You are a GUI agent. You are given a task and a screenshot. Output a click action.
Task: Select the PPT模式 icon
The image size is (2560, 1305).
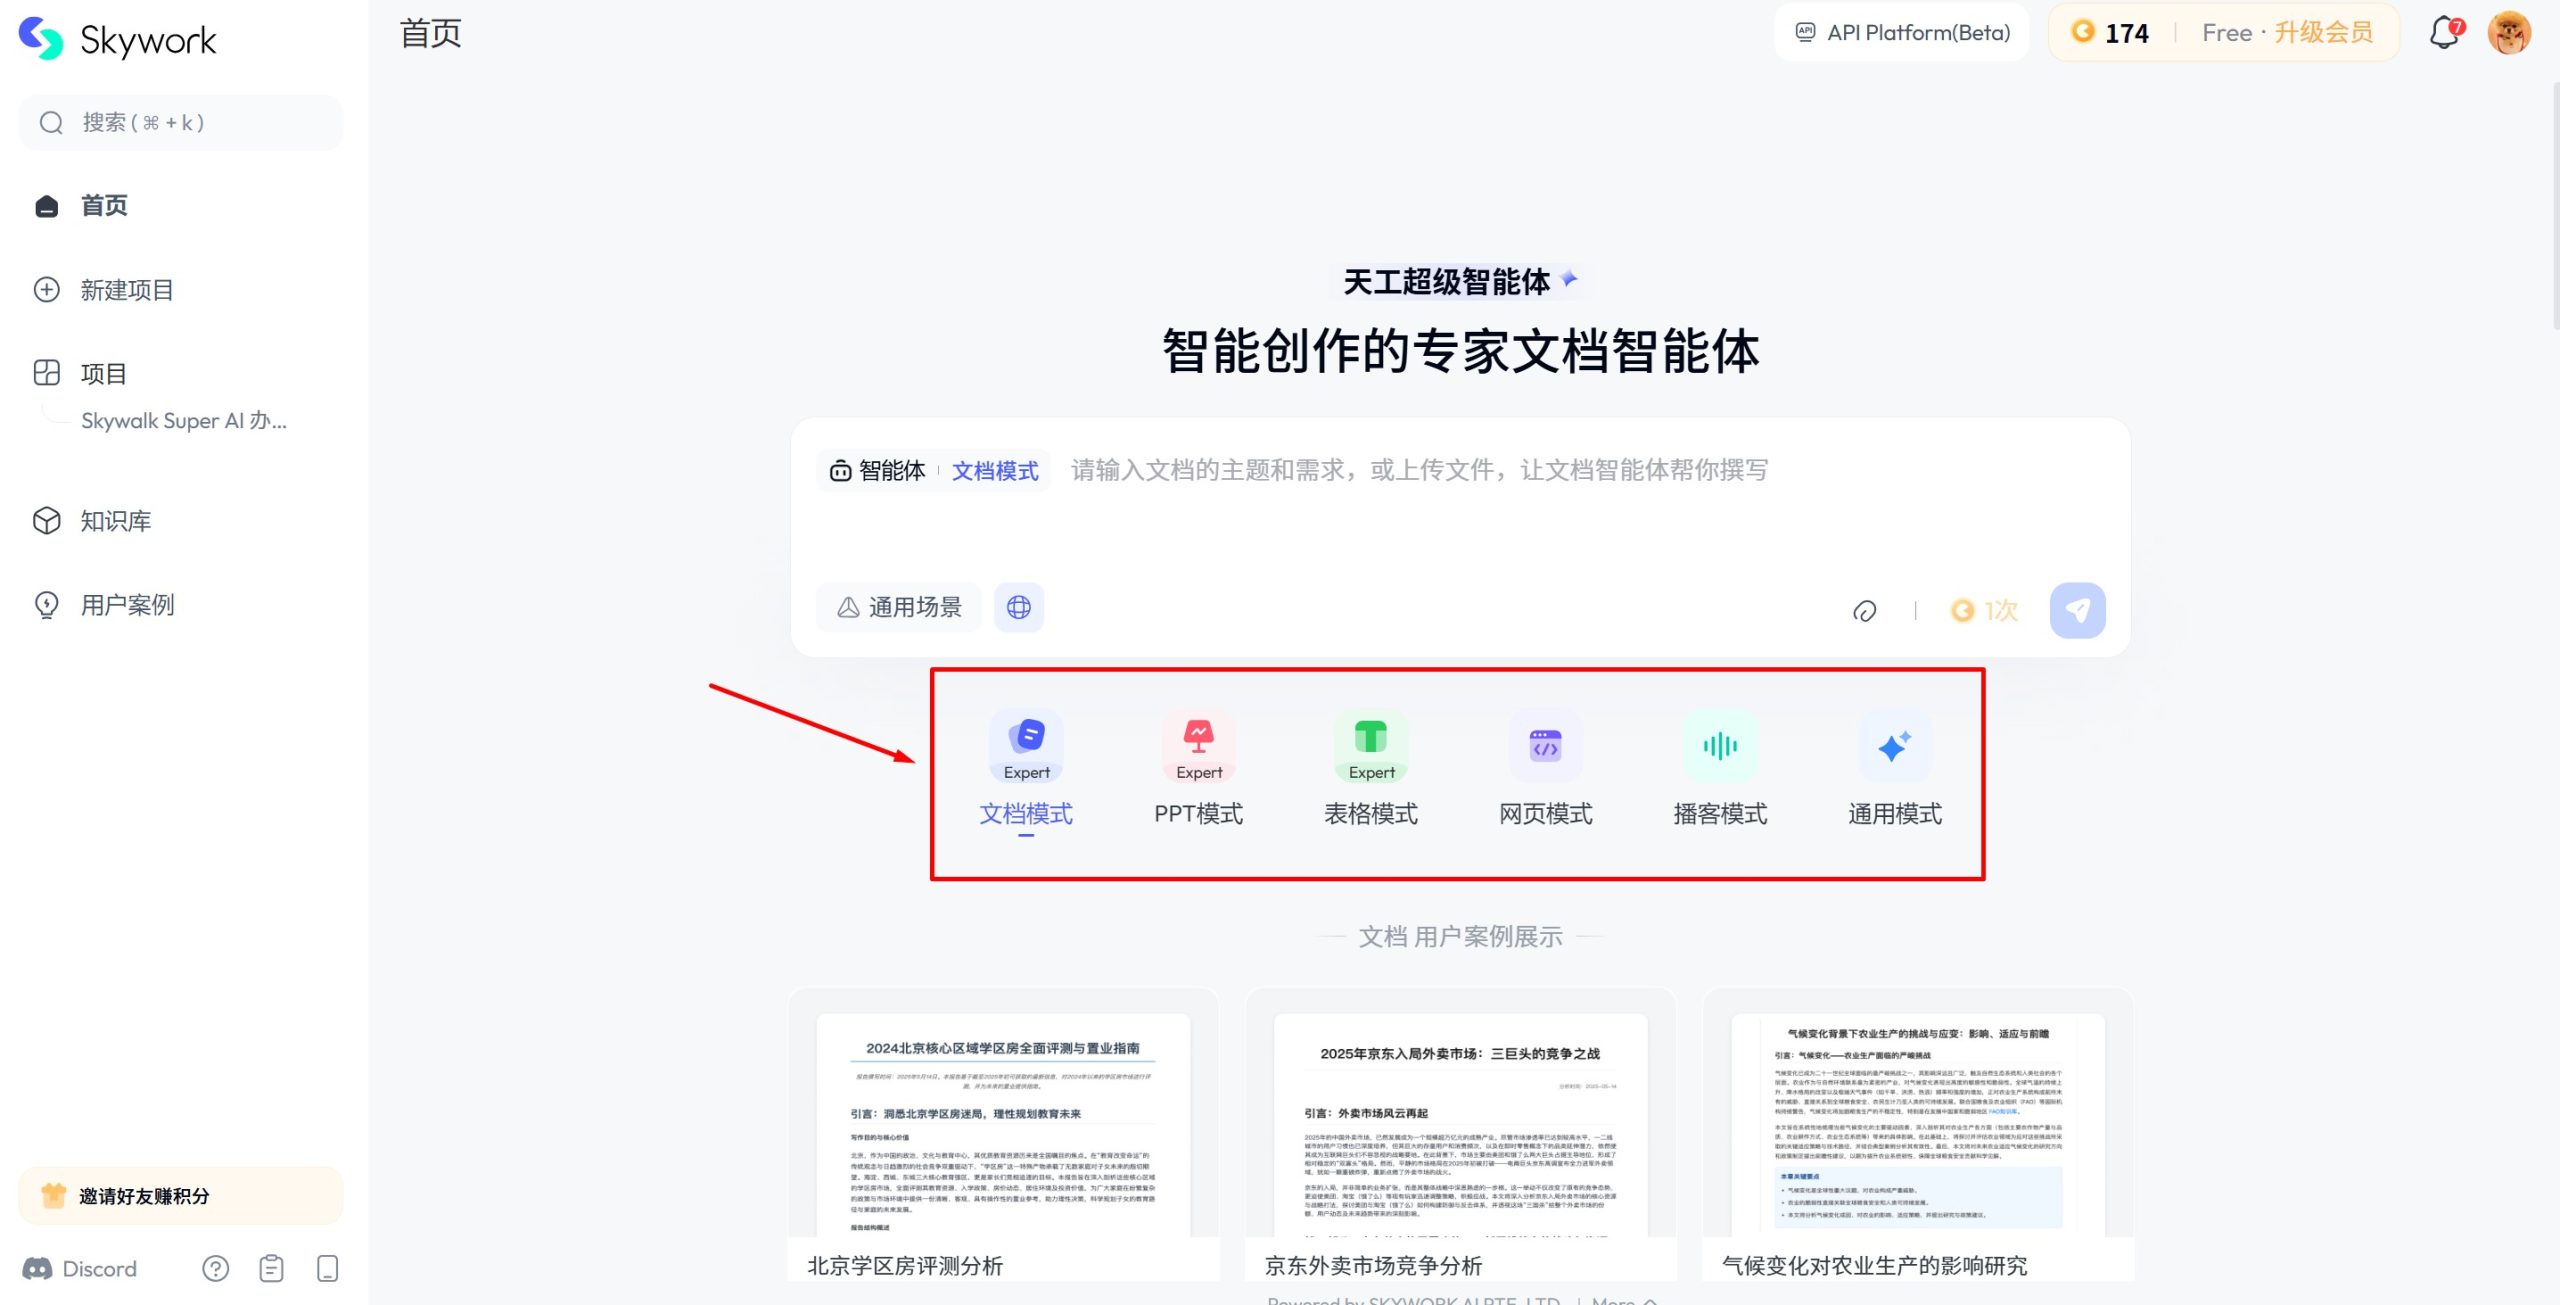point(1199,746)
